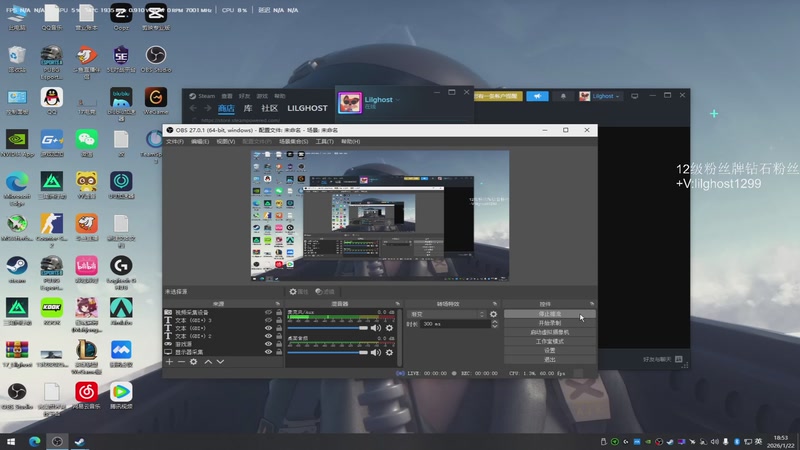Open source properties gear below sources list
This screenshot has width=800, height=450.
(x=193, y=362)
